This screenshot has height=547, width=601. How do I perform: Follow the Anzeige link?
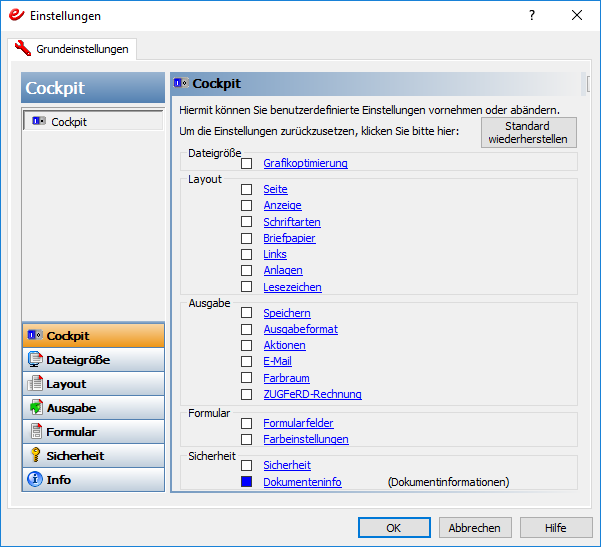pyautogui.click(x=282, y=205)
